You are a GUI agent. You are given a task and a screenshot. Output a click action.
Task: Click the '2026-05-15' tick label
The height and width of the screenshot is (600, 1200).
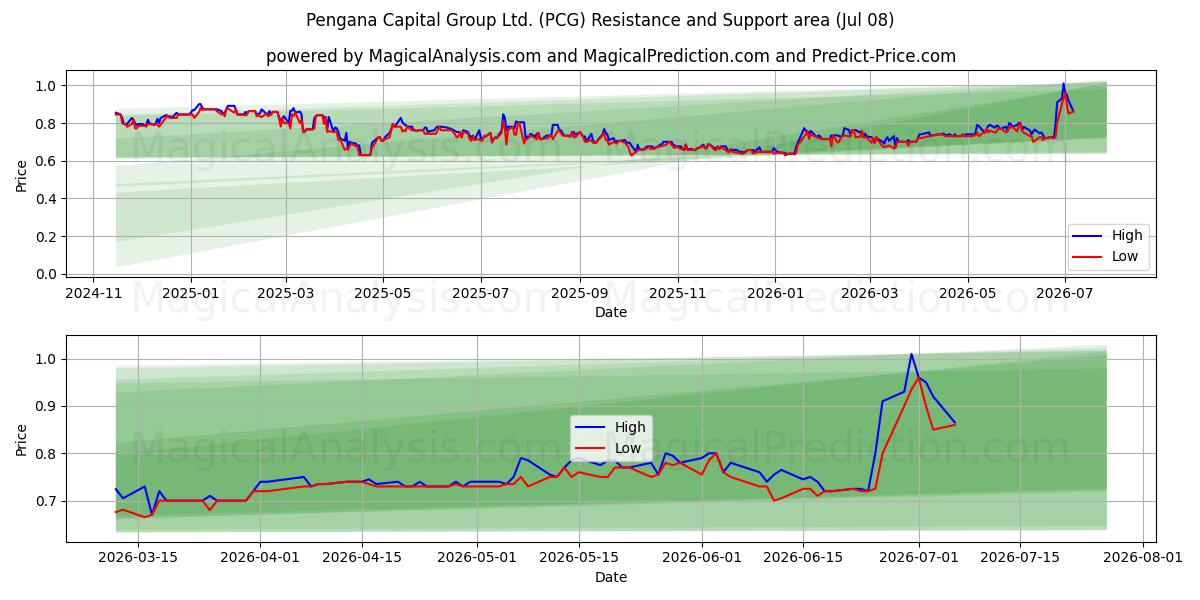579,558
